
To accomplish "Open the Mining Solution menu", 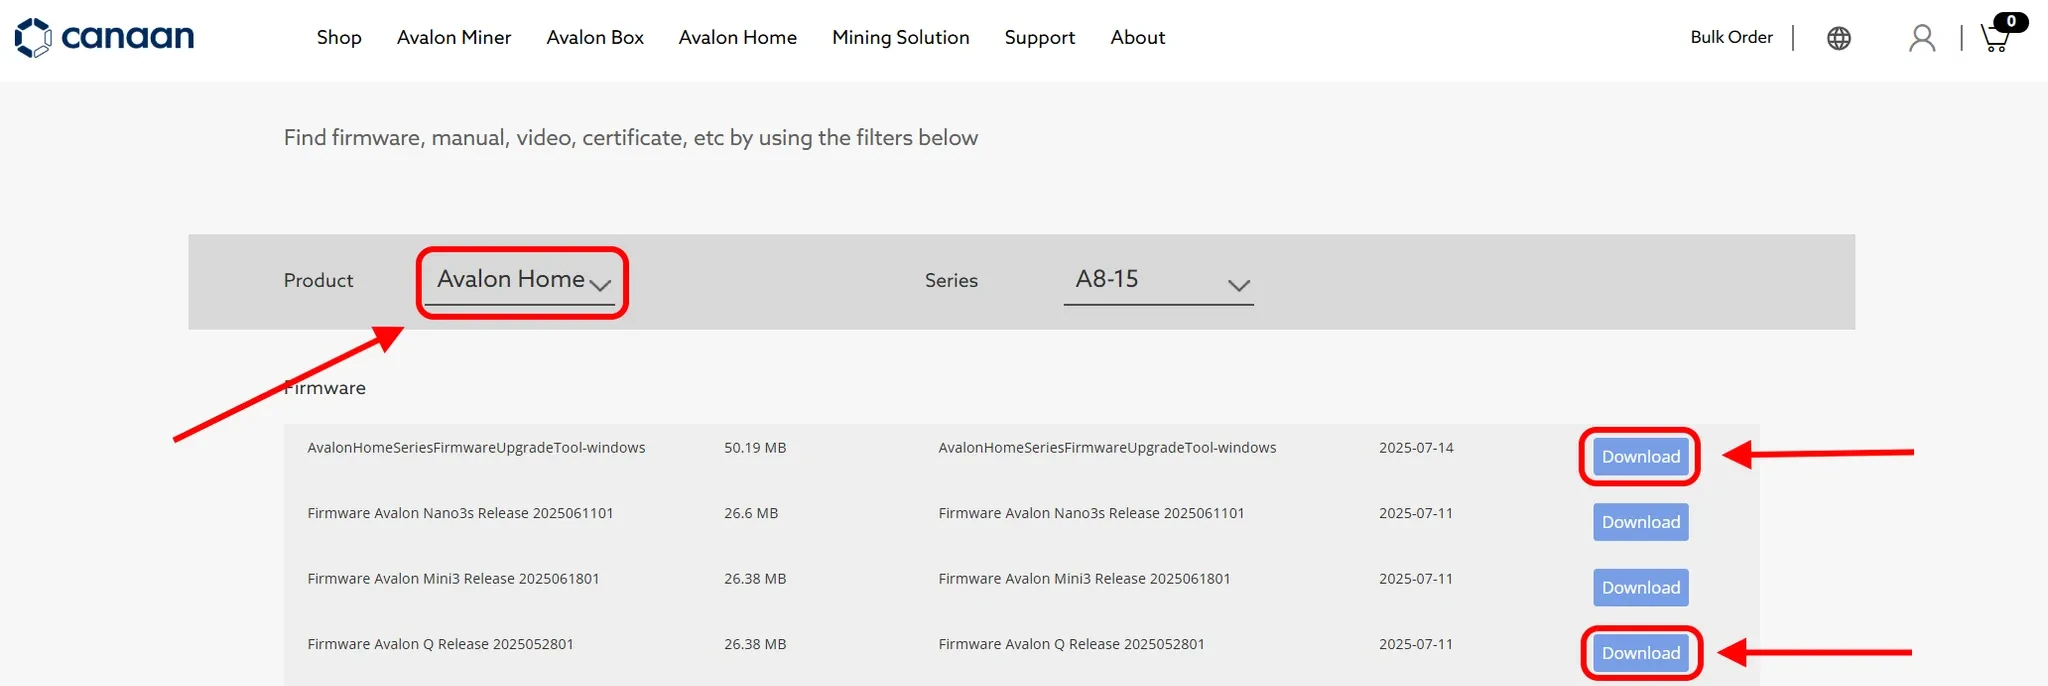I will click(901, 38).
